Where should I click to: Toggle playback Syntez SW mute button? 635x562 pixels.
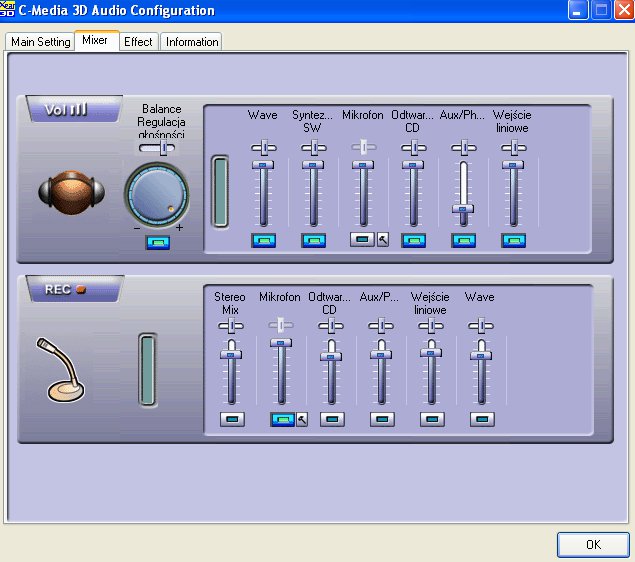[313, 240]
